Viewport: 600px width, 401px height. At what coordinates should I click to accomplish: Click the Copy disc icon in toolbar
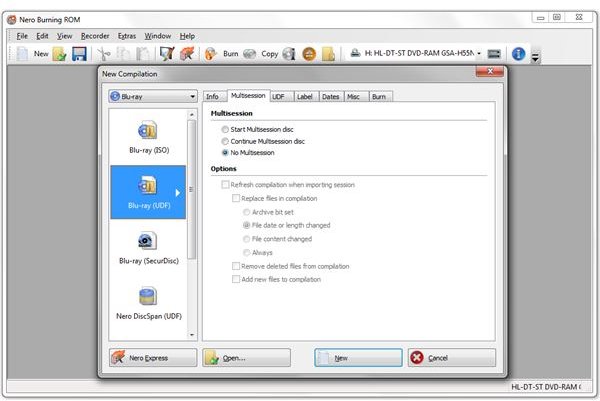point(249,54)
